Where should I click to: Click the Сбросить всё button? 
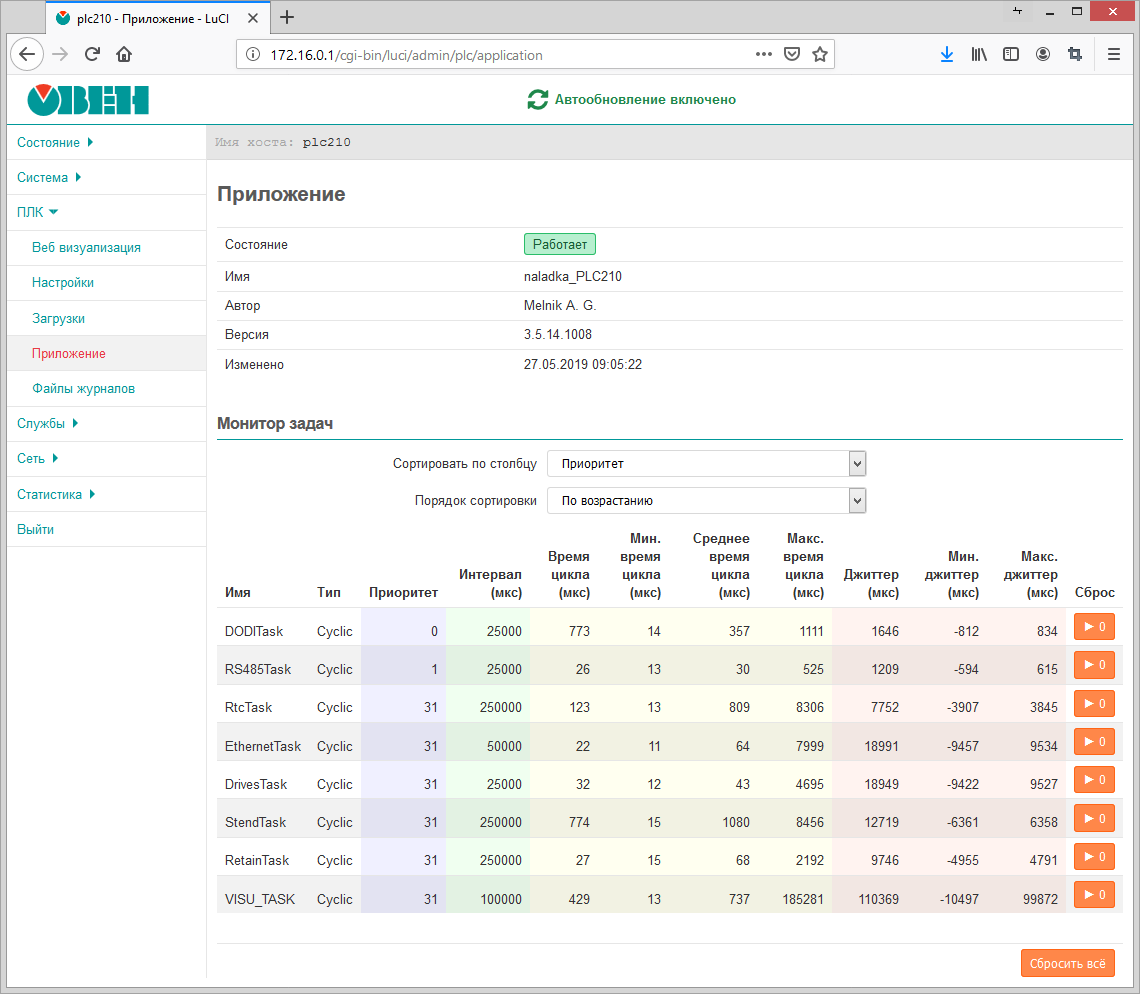click(1067, 964)
